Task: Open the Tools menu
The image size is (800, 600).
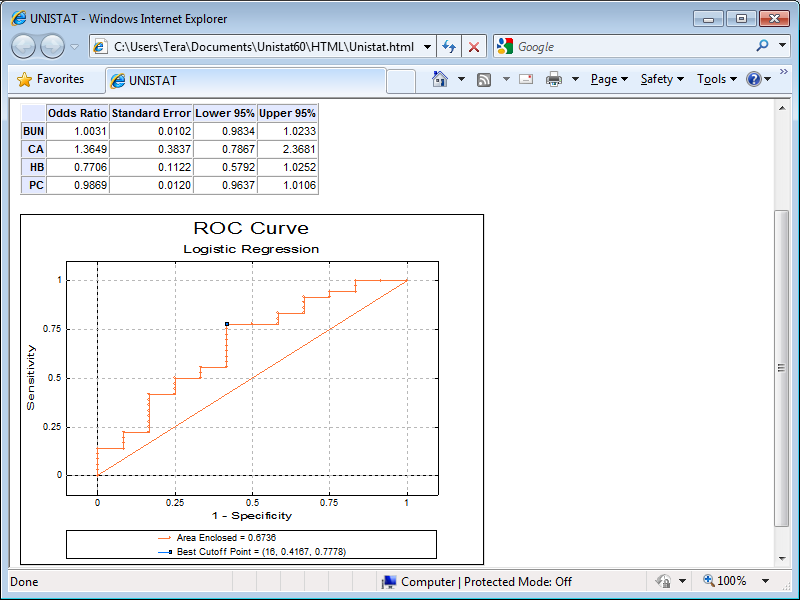Action: 717,79
